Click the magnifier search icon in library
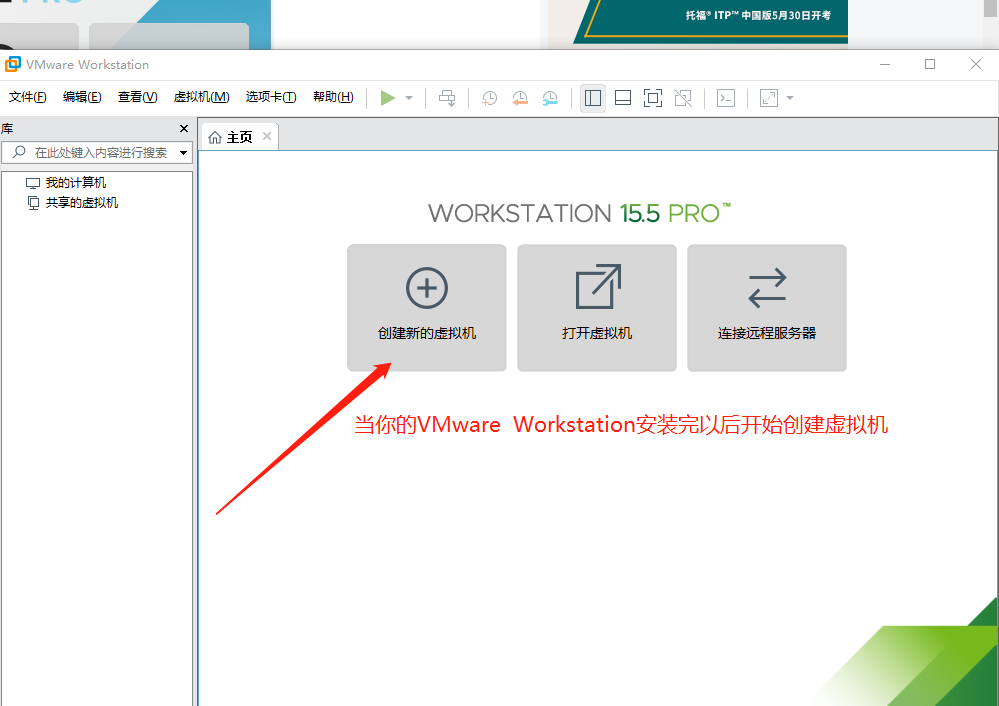This screenshot has height=706, width=999. [19, 152]
